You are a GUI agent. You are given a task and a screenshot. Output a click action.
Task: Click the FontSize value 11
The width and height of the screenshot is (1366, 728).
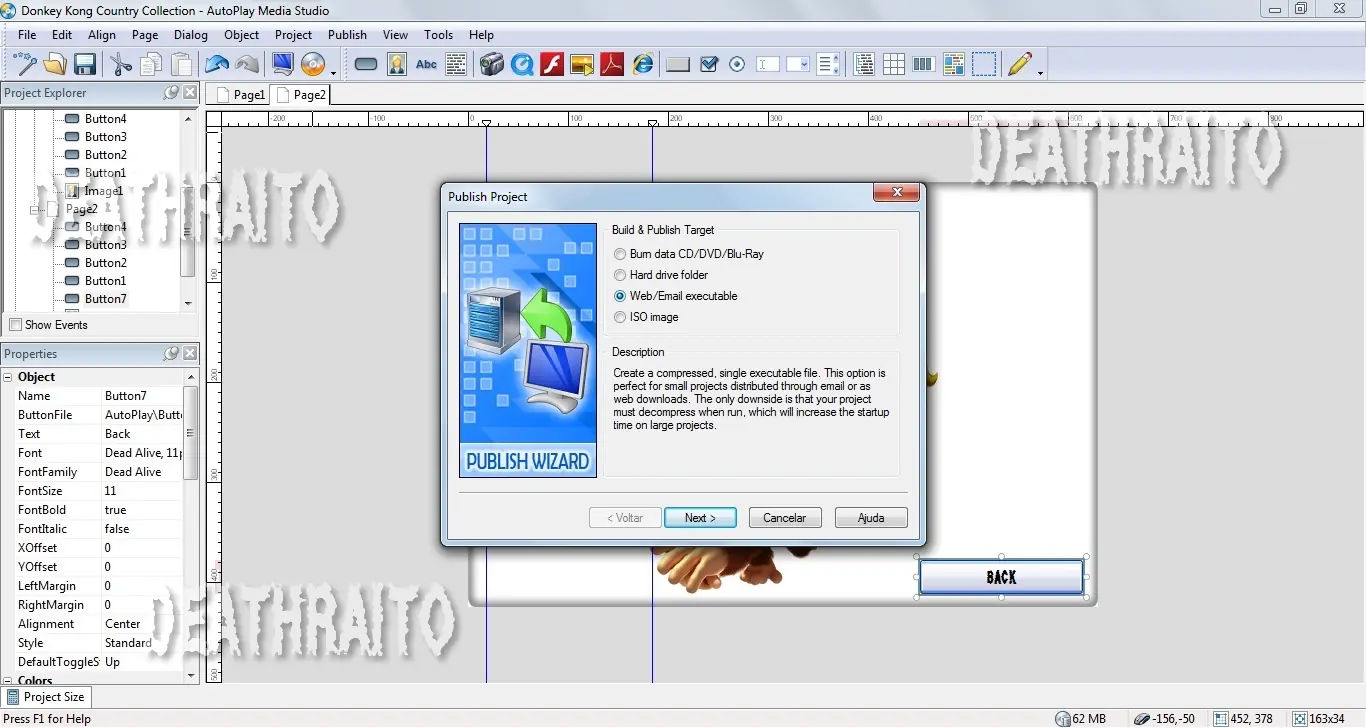(142, 491)
